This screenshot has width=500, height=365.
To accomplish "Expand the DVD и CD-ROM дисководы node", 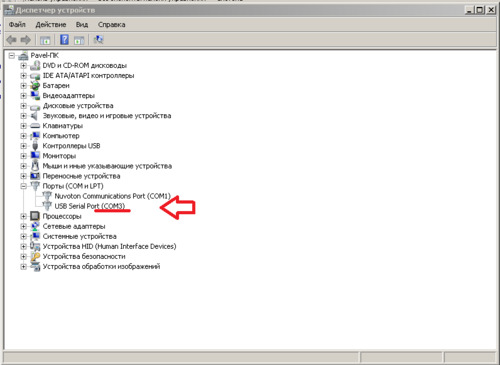I will click(x=23, y=66).
